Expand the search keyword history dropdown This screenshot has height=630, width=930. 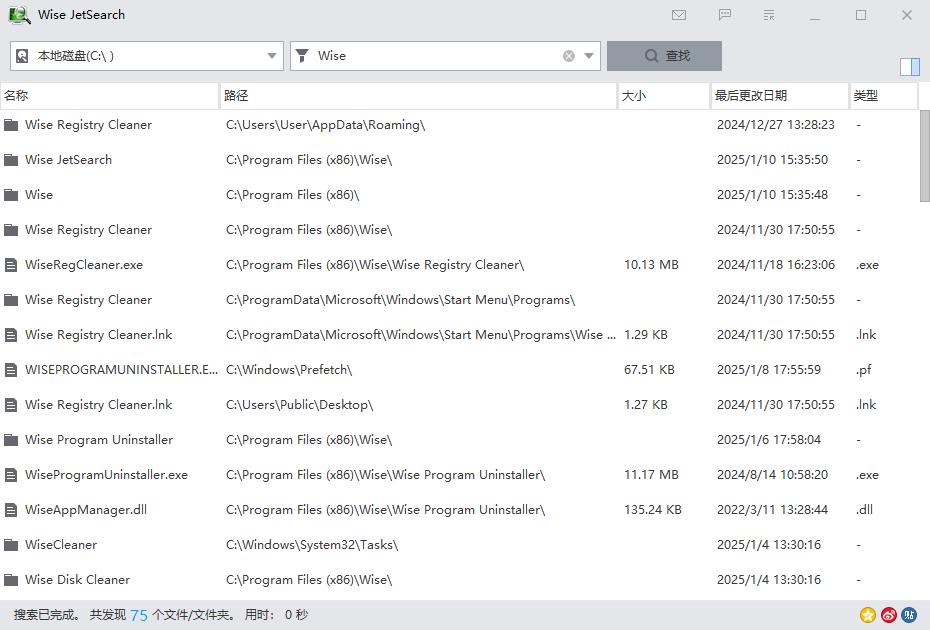[589, 56]
